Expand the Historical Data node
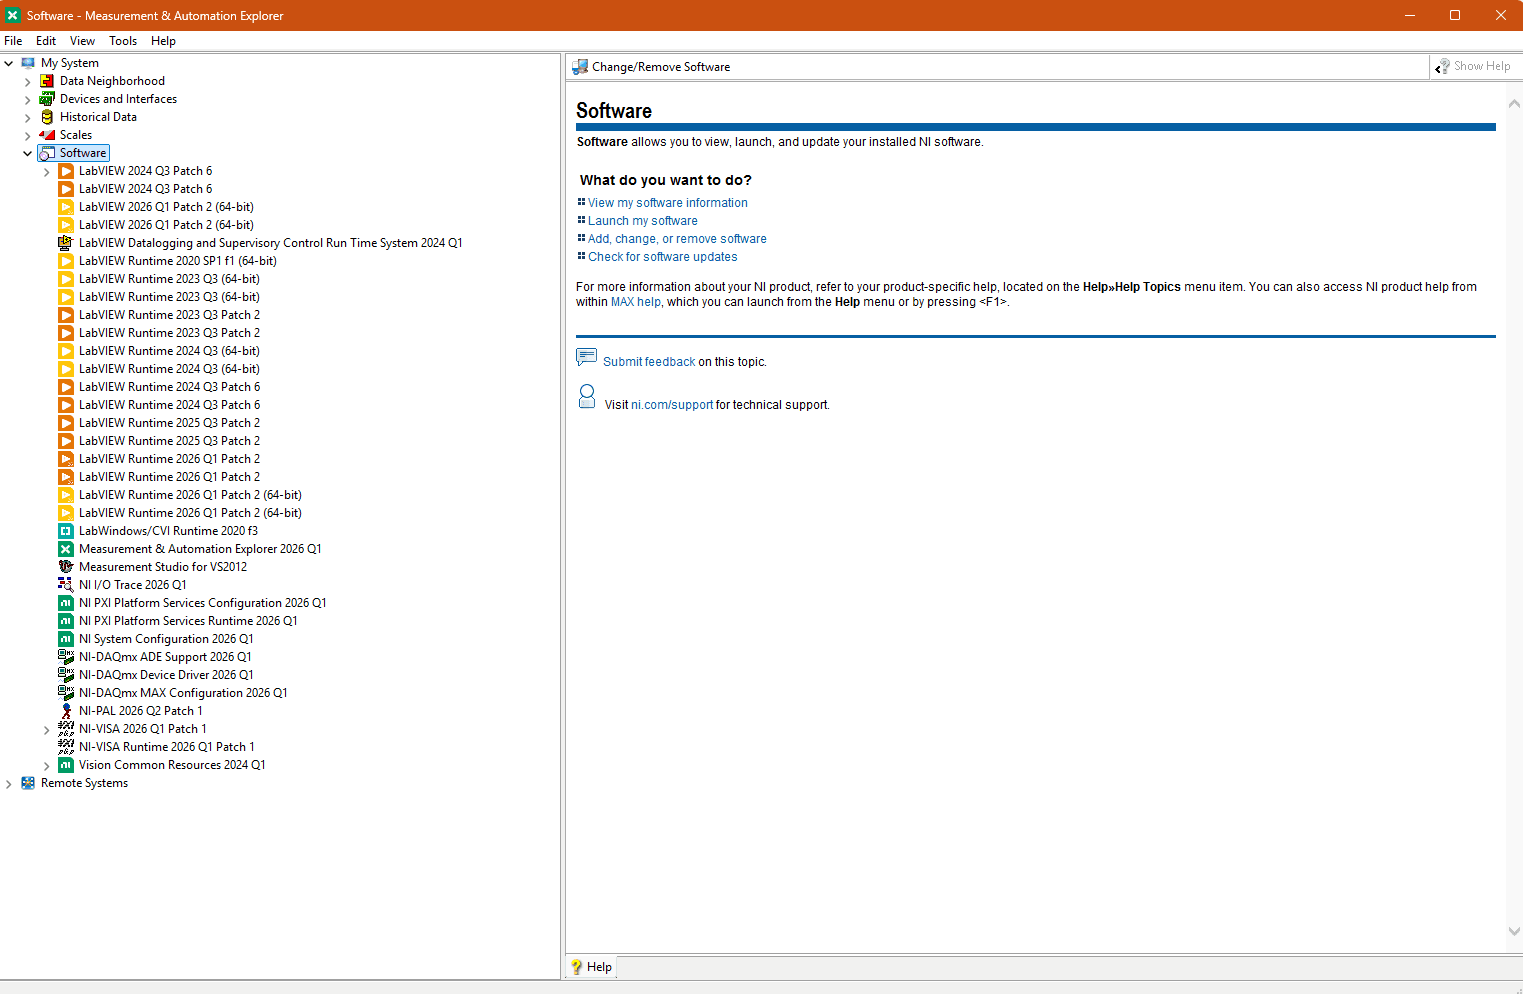Image resolution: width=1523 pixels, height=994 pixels. 28,118
